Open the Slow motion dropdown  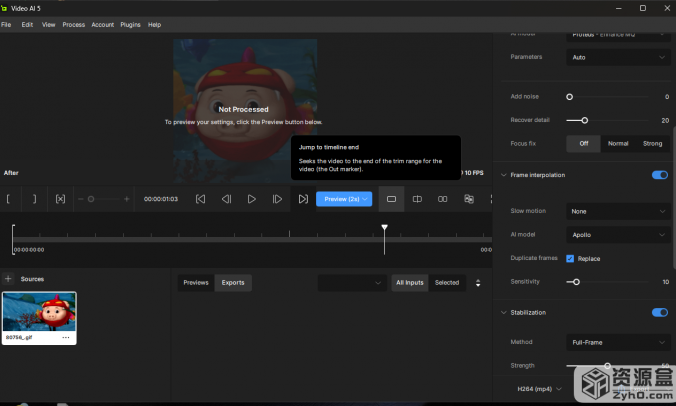pos(617,211)
